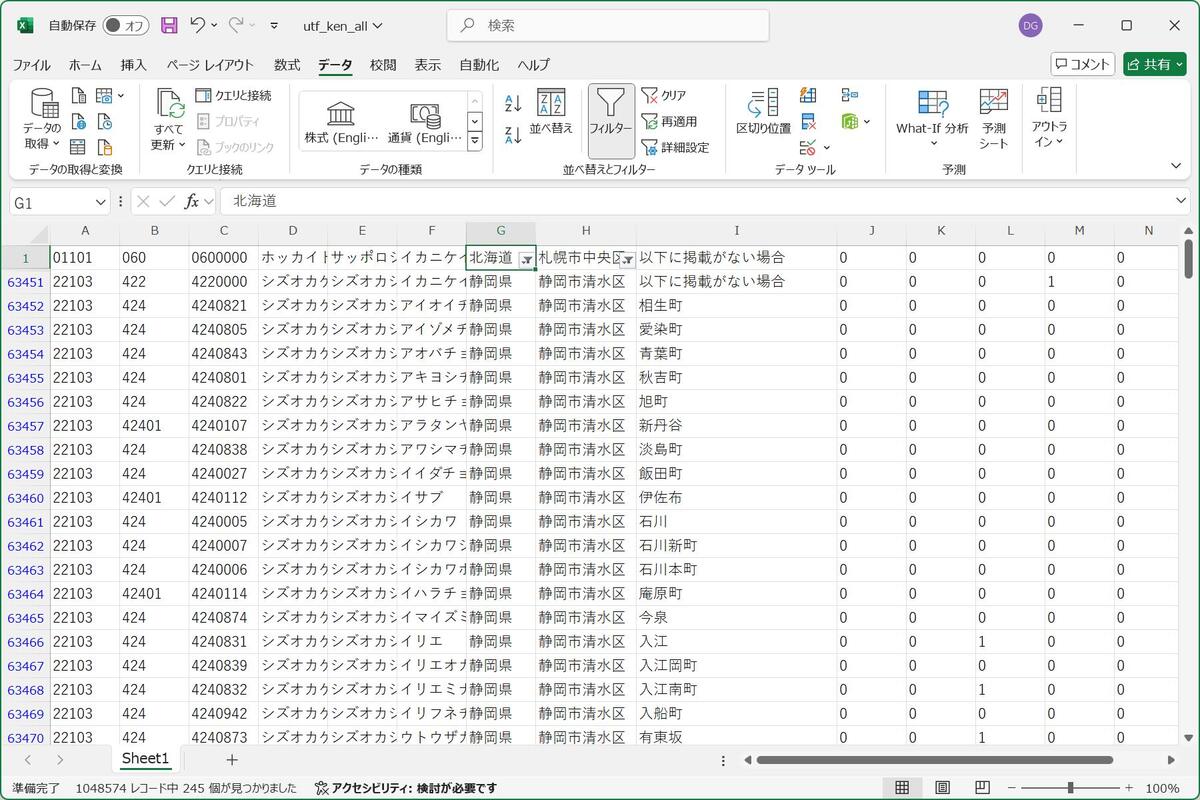Click the From Web import icon
This screenshot has width=1200, height=800.
[79, 122]
